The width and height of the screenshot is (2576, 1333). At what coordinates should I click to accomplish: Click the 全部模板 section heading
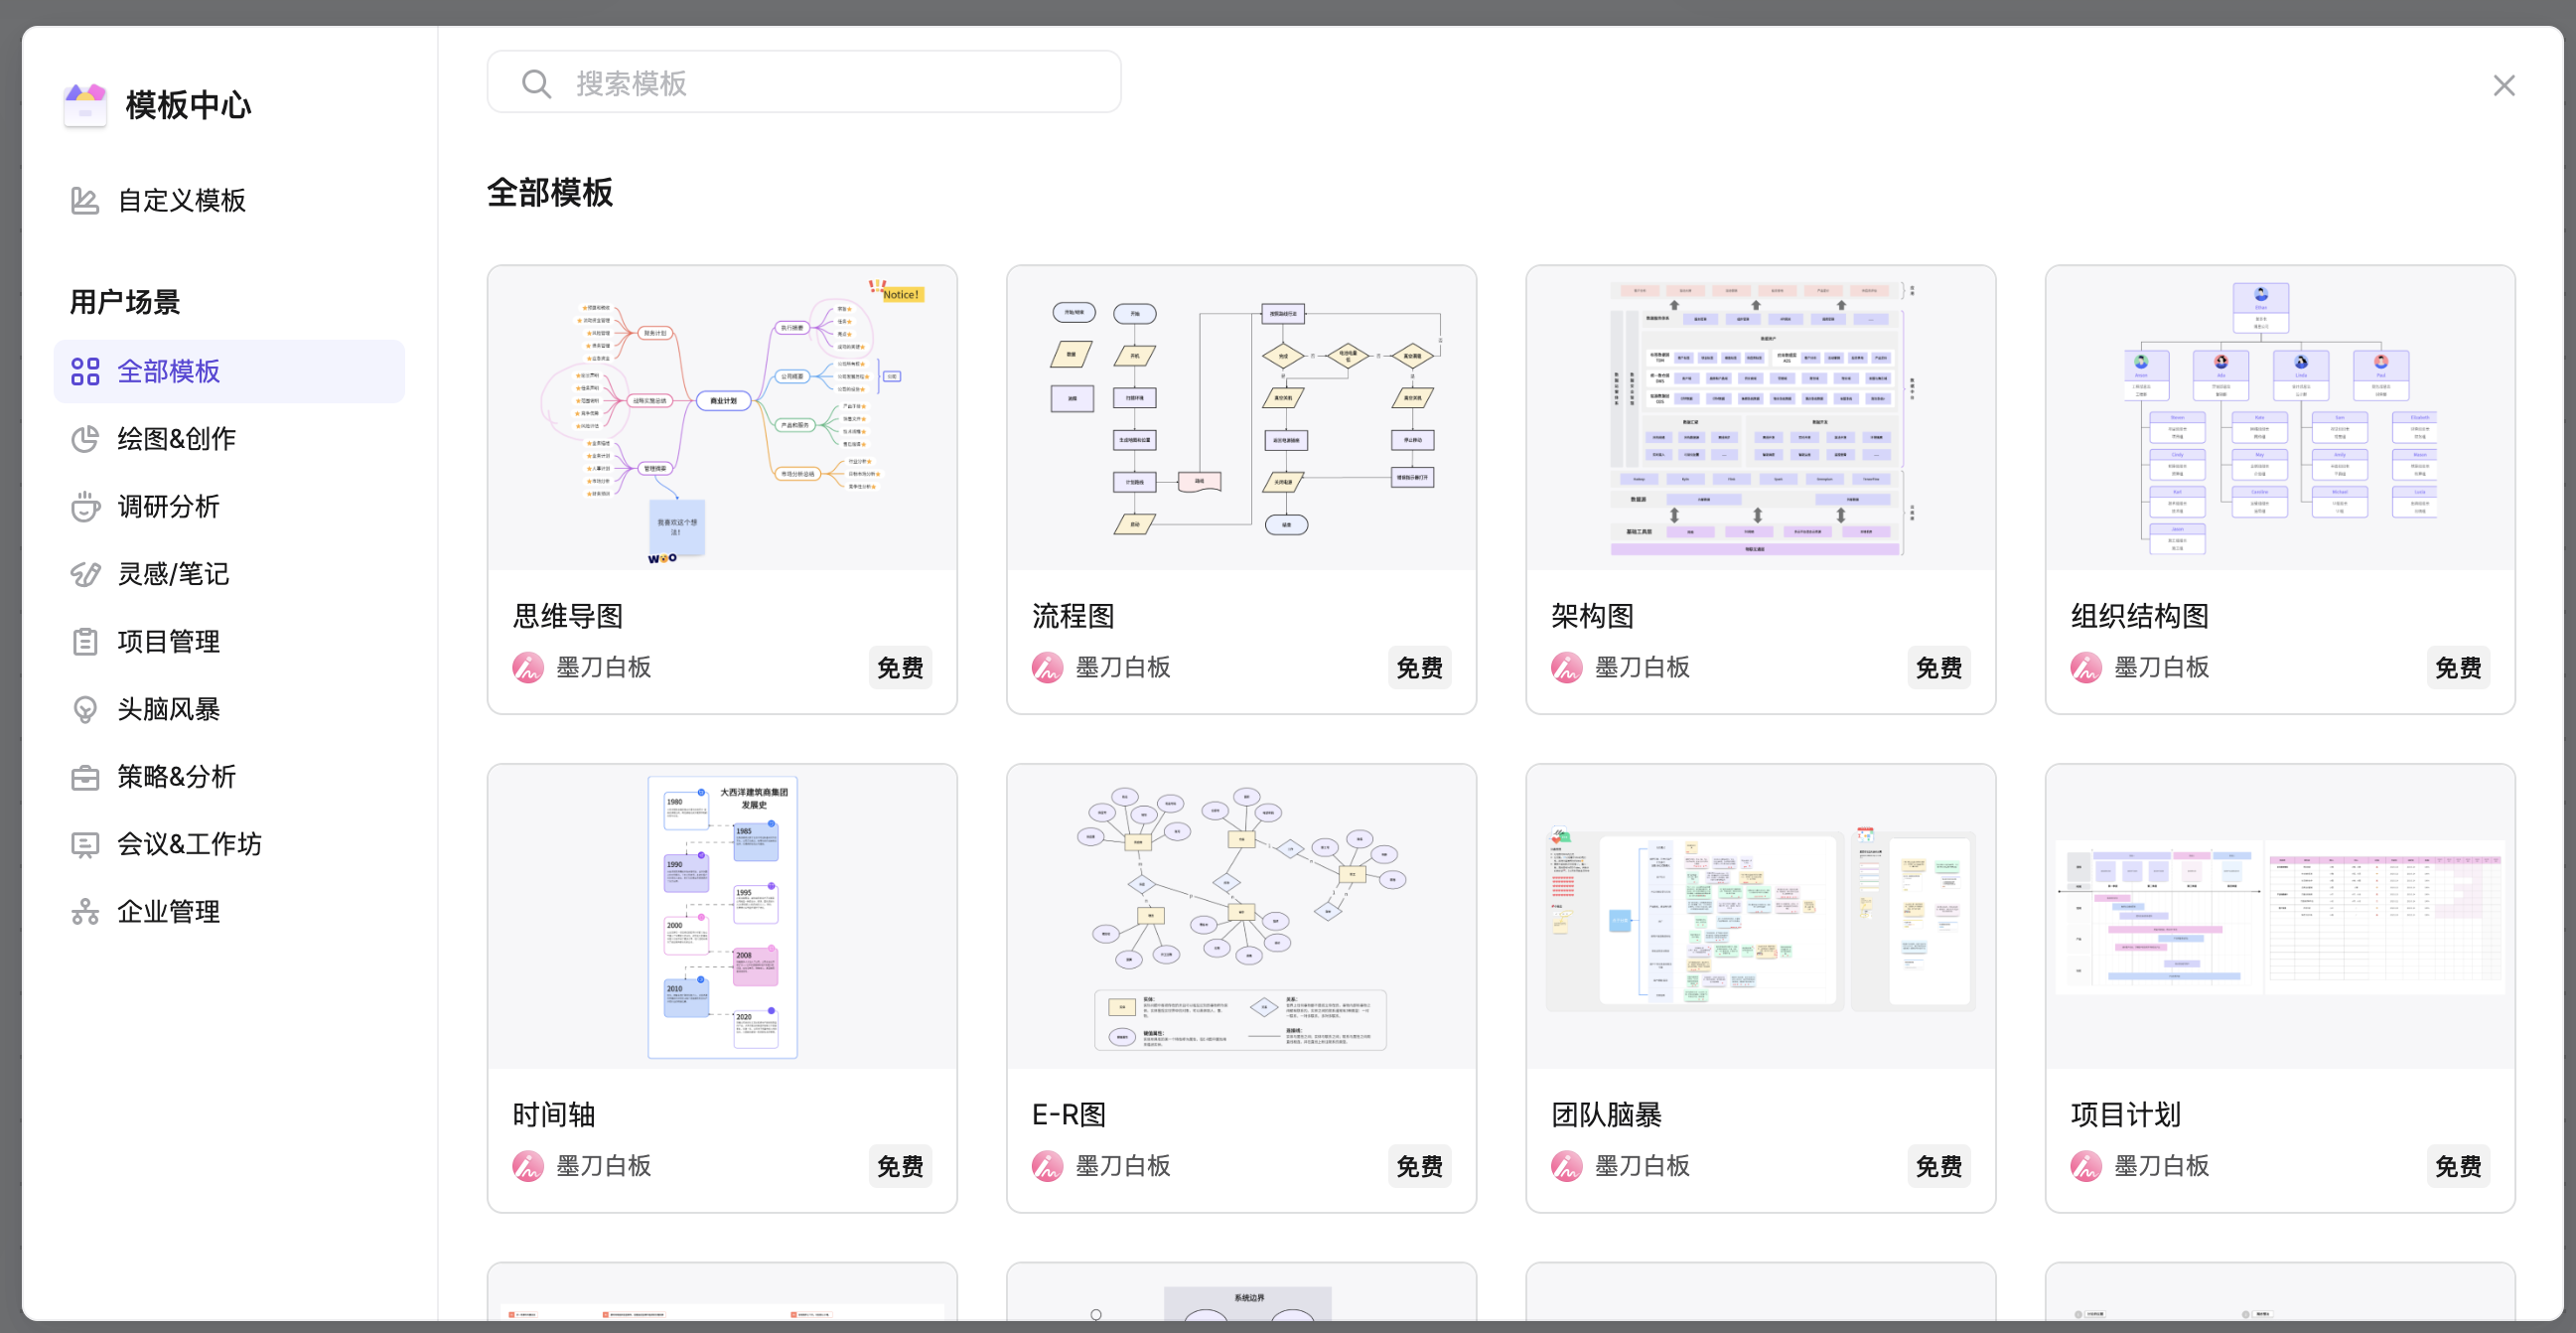(x=550, y=193)
